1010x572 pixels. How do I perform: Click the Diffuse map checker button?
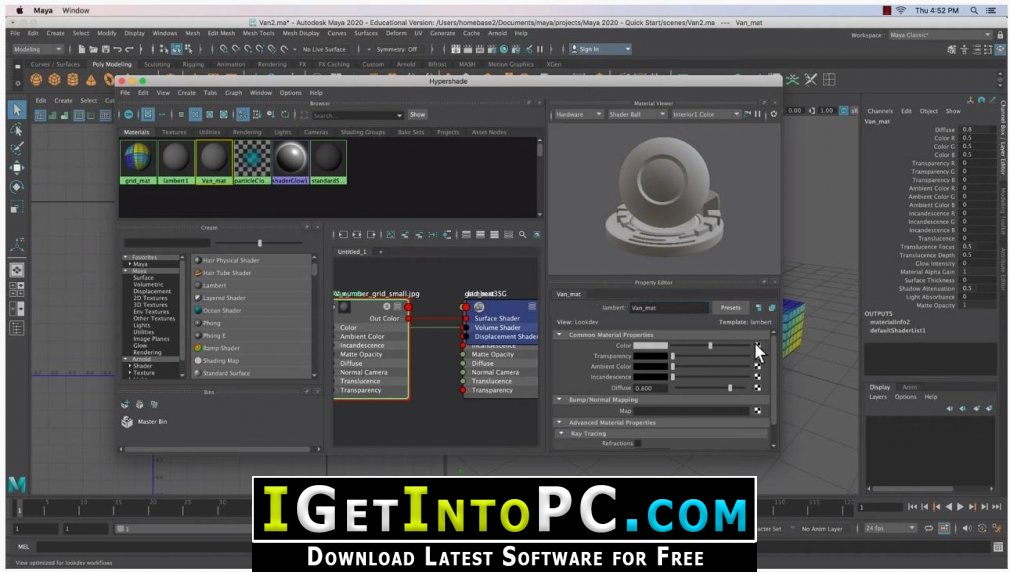758,388
